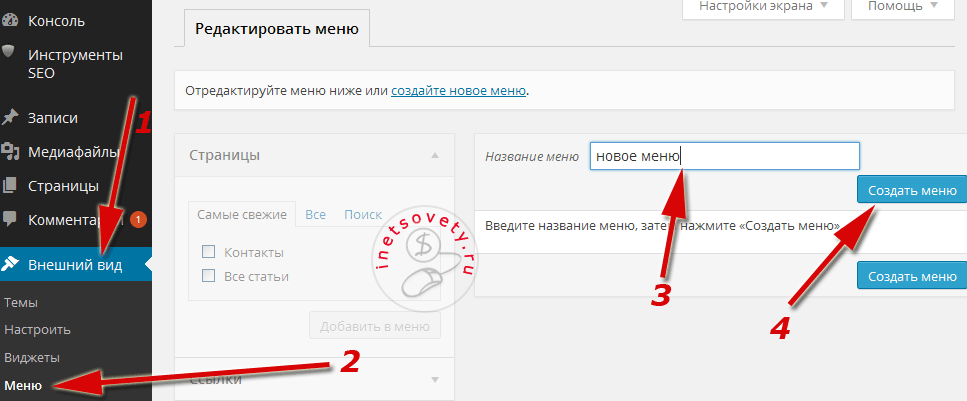Click the lower Создать меню button
Image resolution: width=967 pixels, height=401 pixels.
[912, 276]
